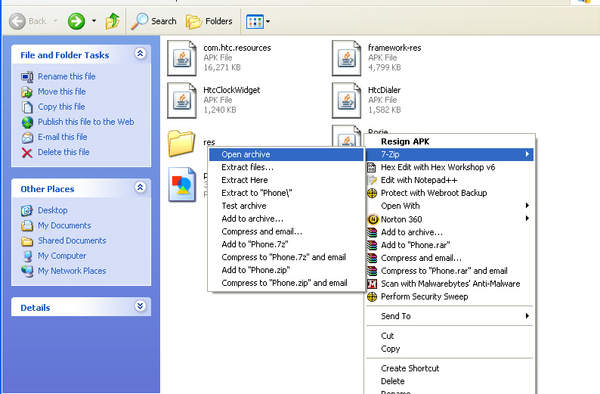Viewport: 600px width, 394px height.
Task: Choose Add to "Phone.rar"
Action: coord(450,245)
